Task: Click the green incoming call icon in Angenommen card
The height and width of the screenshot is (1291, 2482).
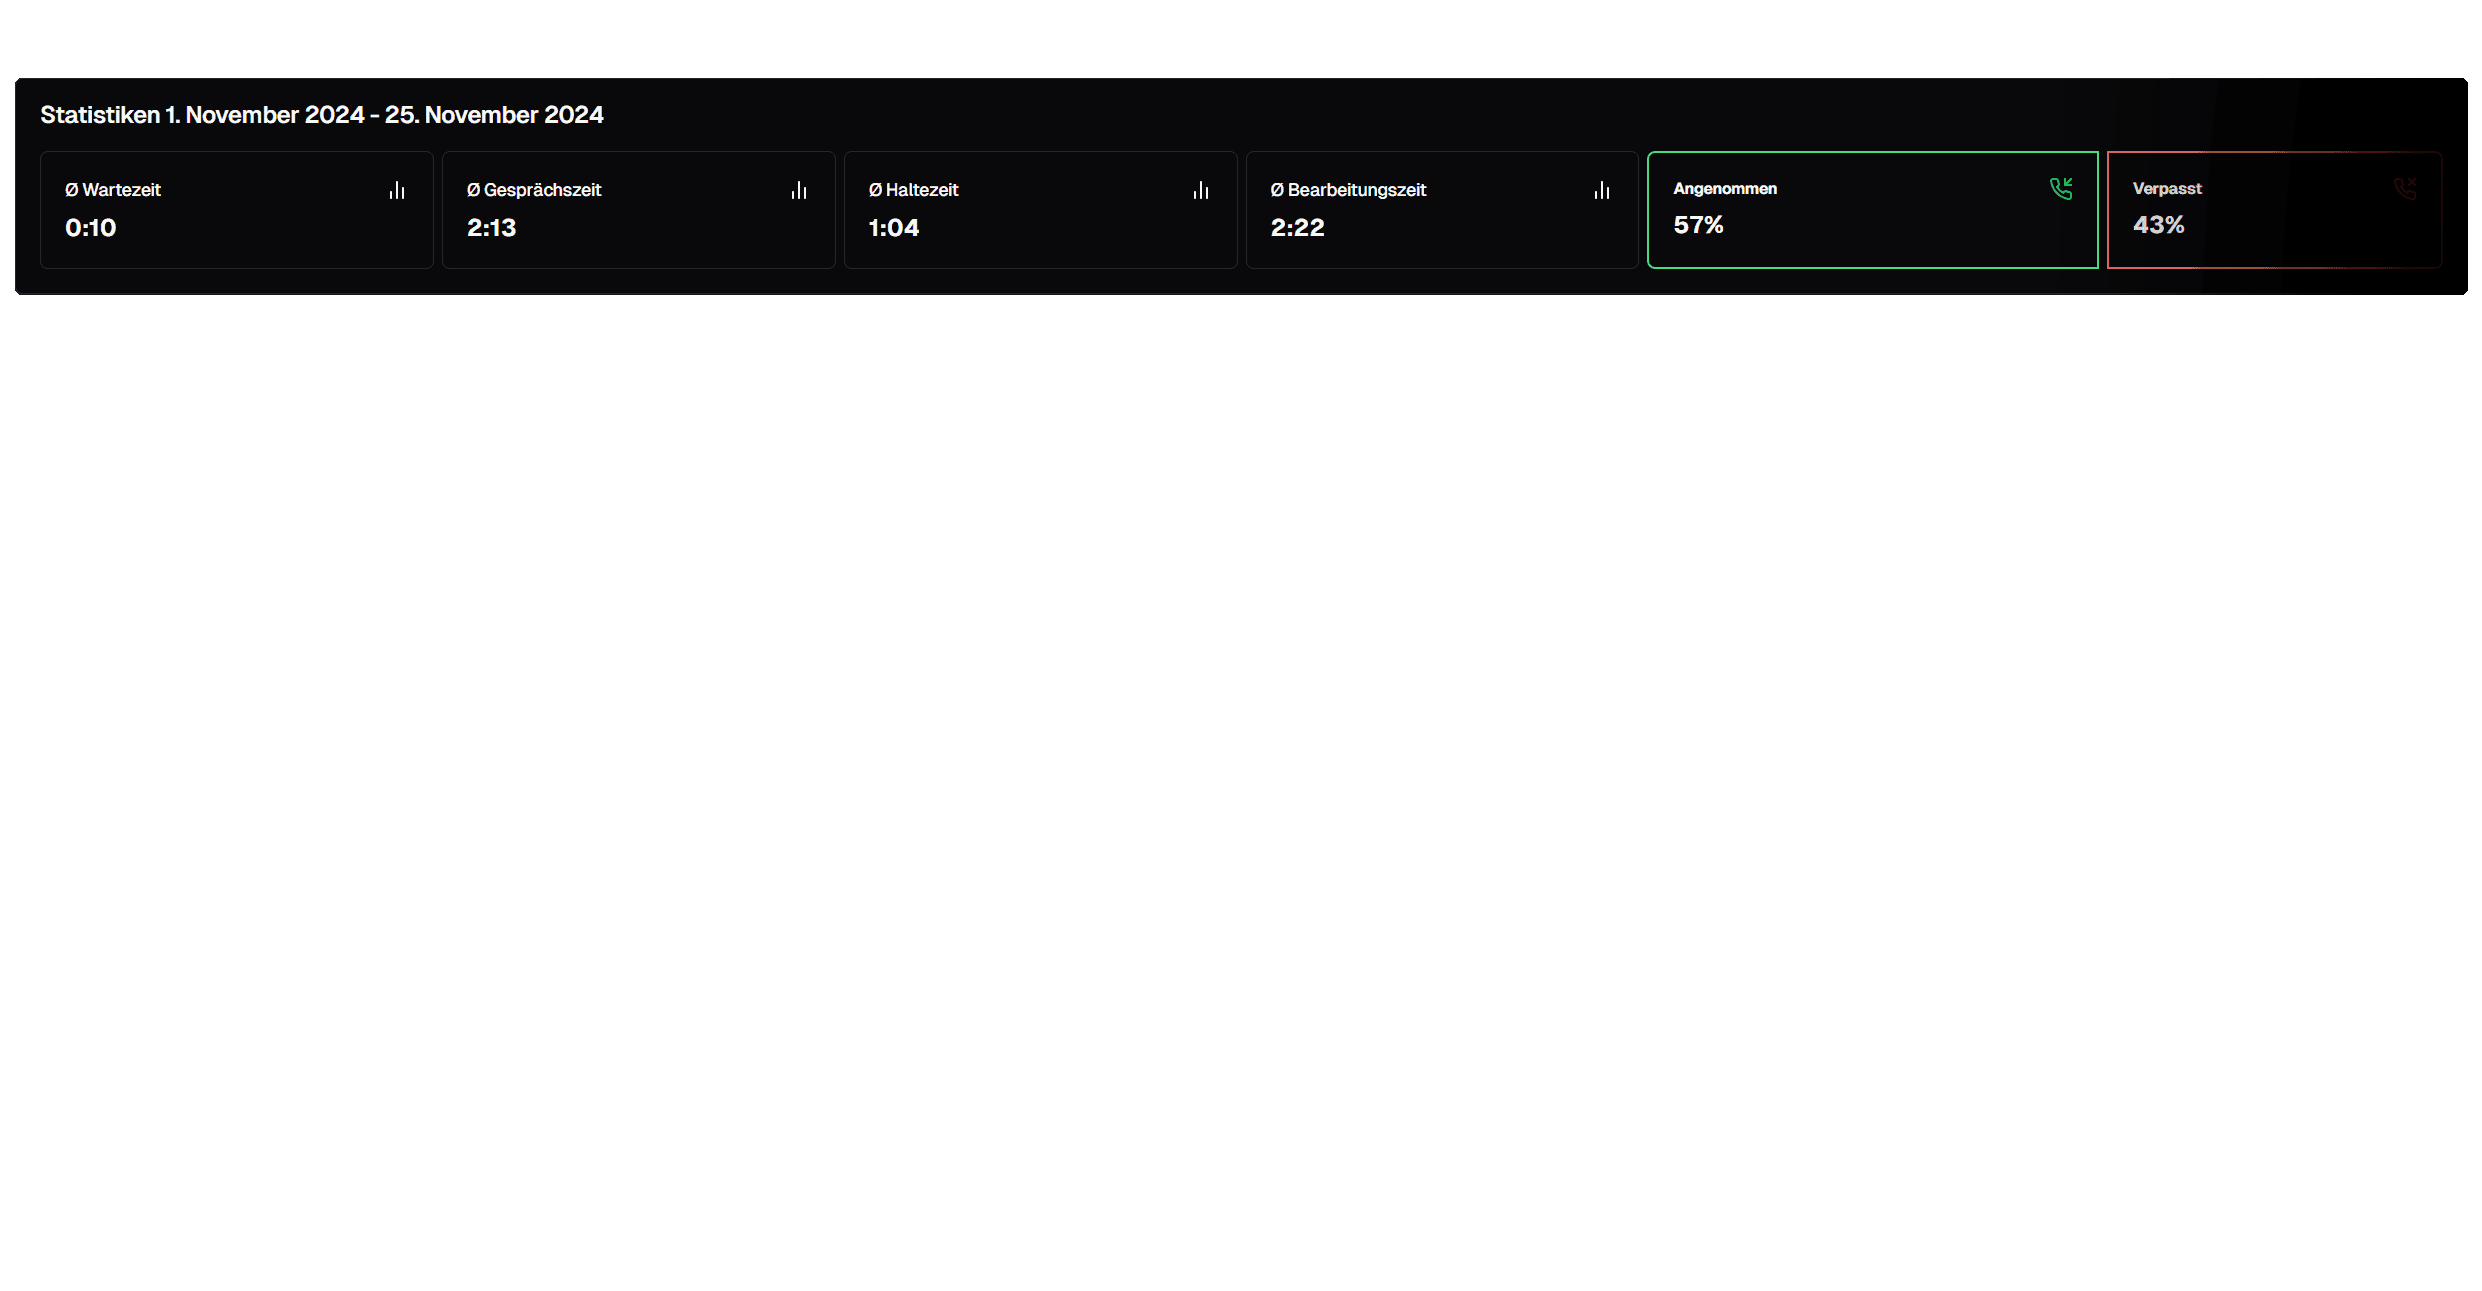Action: click(2062, 189)
